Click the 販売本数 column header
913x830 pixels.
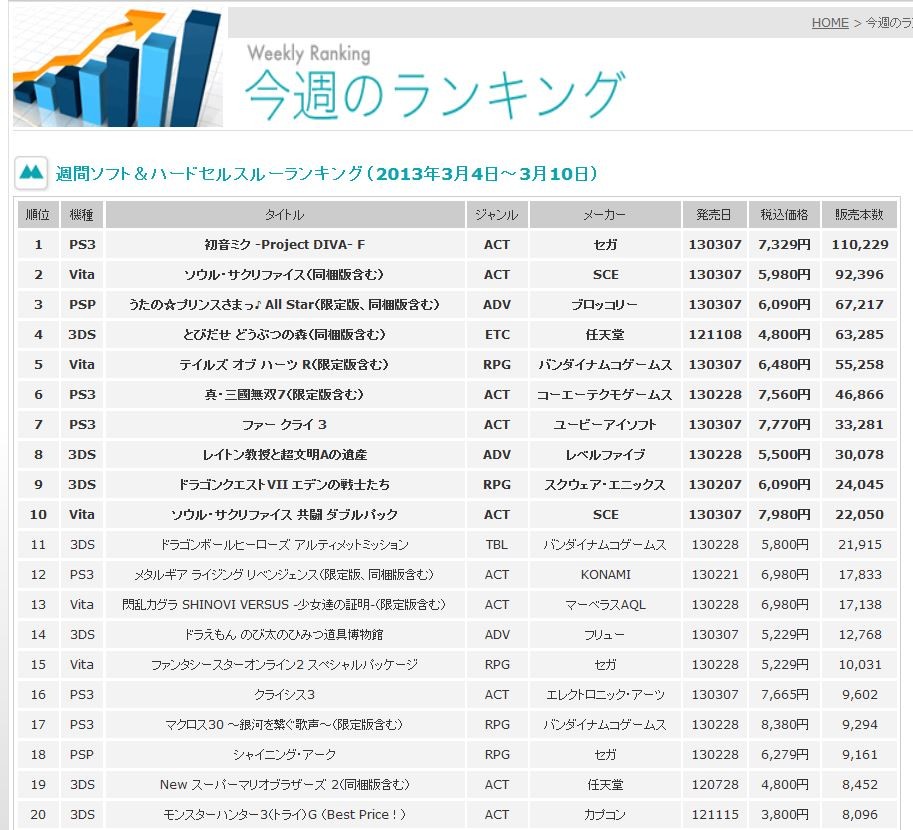(x=859, y=214)
